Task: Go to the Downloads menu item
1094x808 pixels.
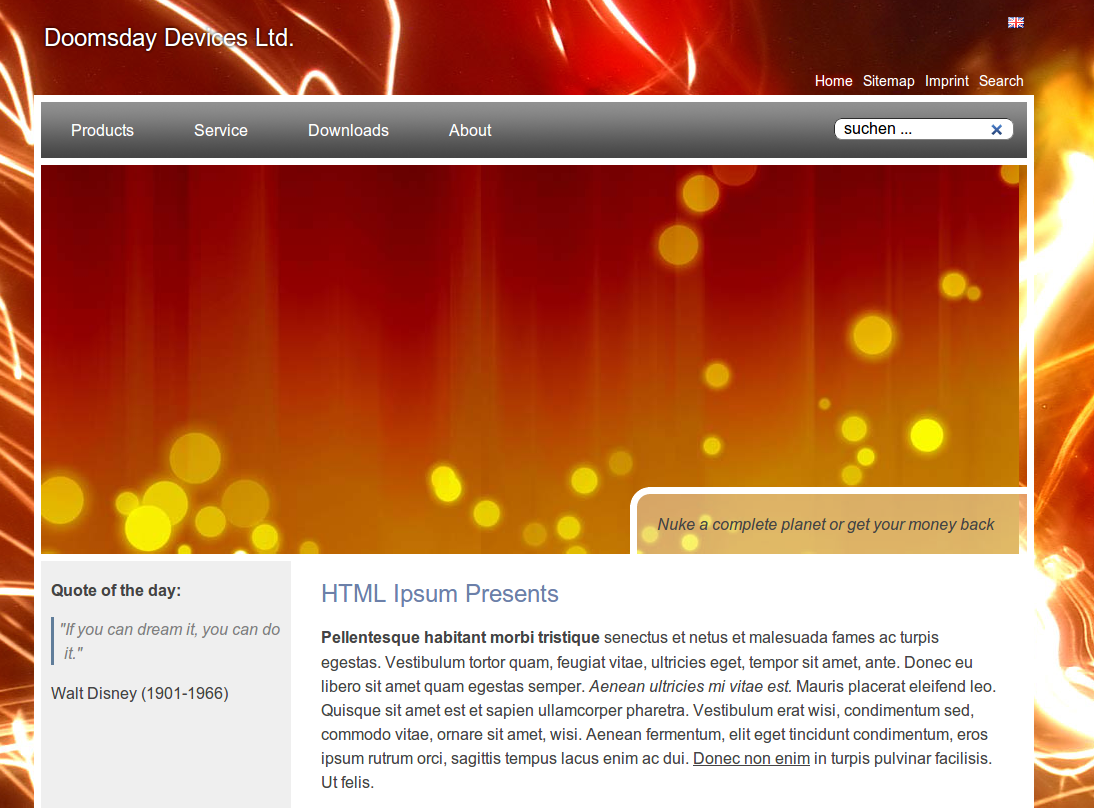Action: pos(348,130)
